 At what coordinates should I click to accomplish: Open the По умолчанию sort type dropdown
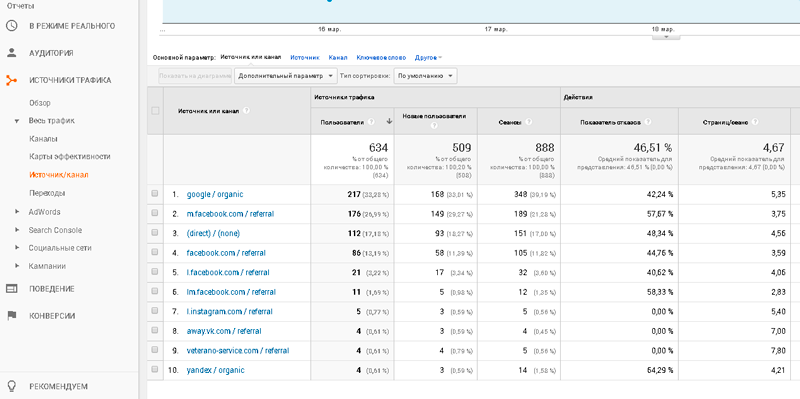[x=425, y=76]
